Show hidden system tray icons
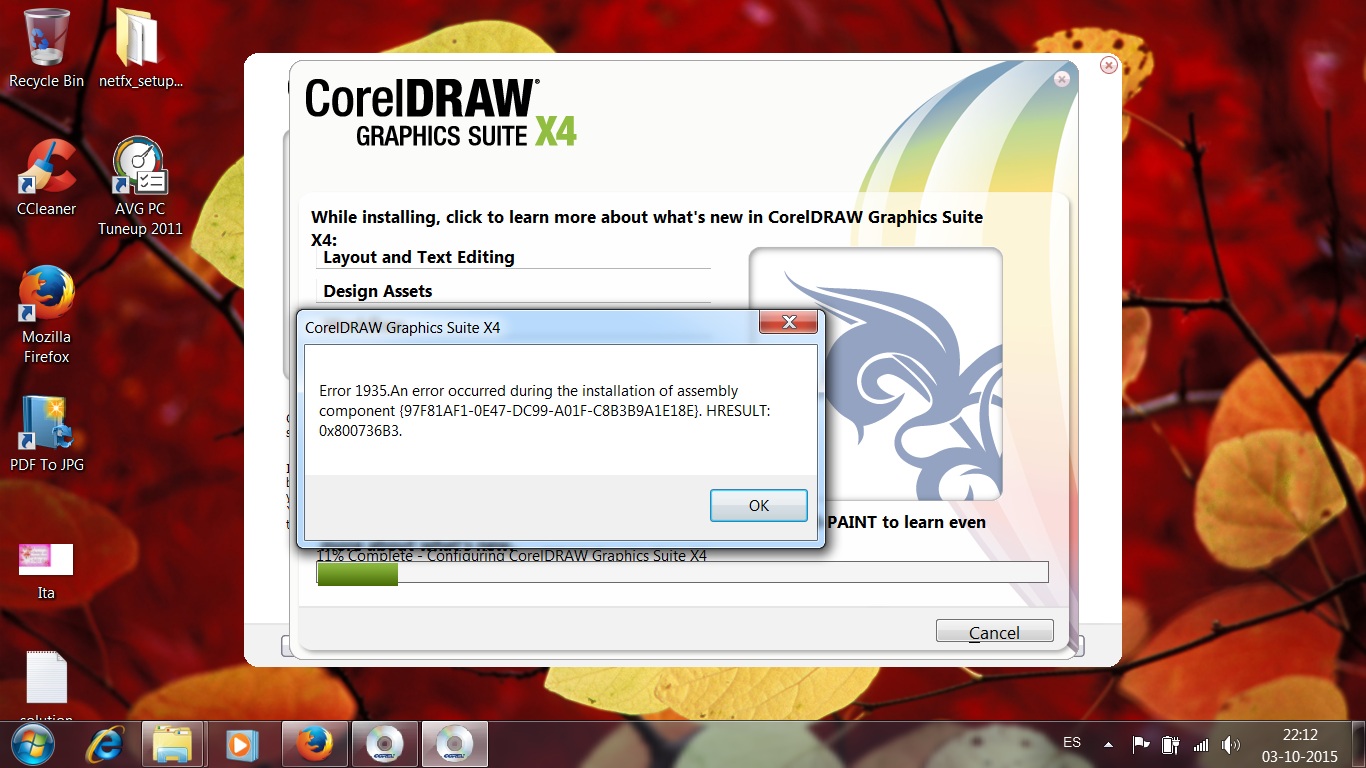Viewport: 1366px width, 768px height. (x=1108, y=745)
